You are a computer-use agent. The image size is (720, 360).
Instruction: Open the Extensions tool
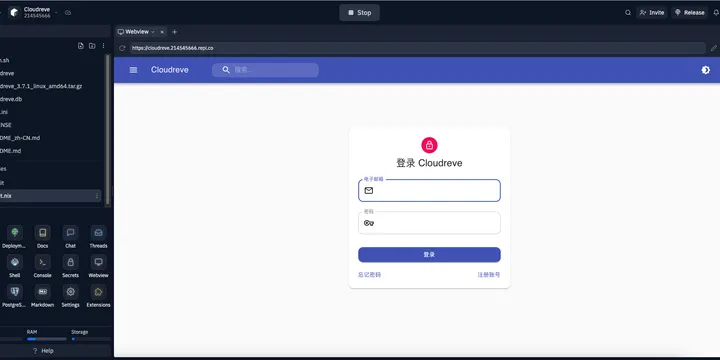click(x=98, y=292)
